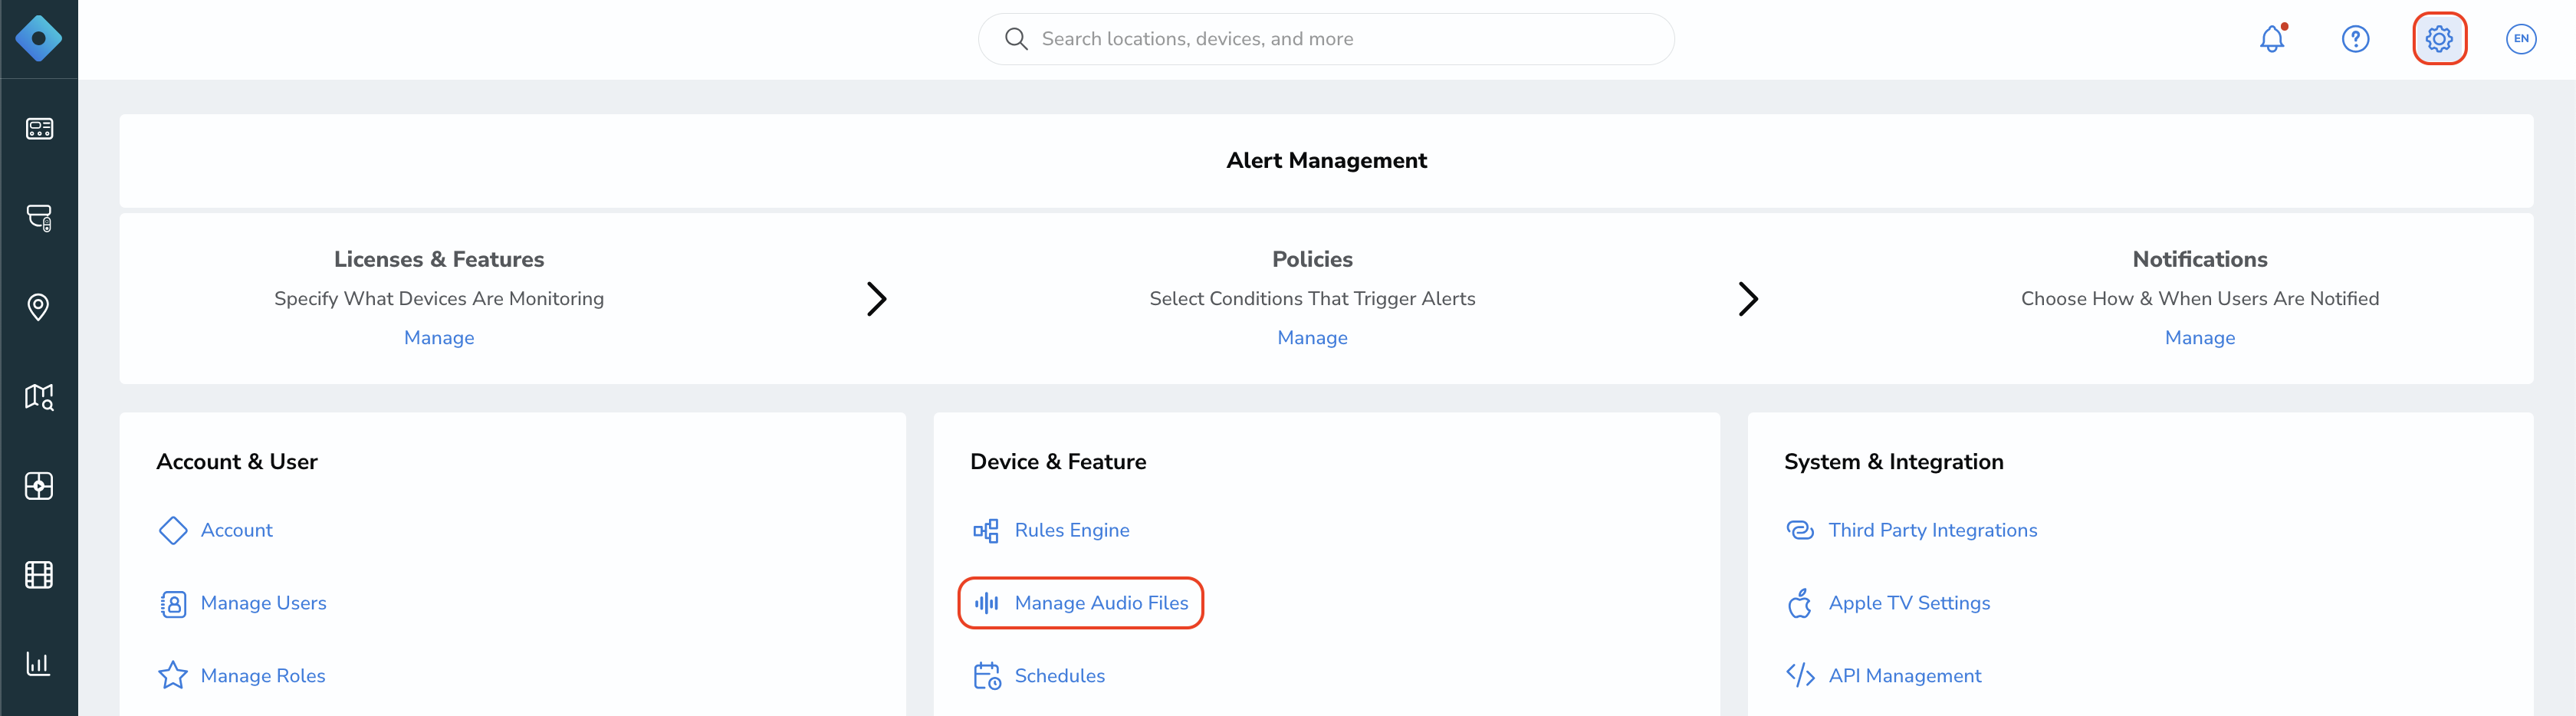Open the Manage Roles link
Screen dimensions: 2576x716
[263, 676]
